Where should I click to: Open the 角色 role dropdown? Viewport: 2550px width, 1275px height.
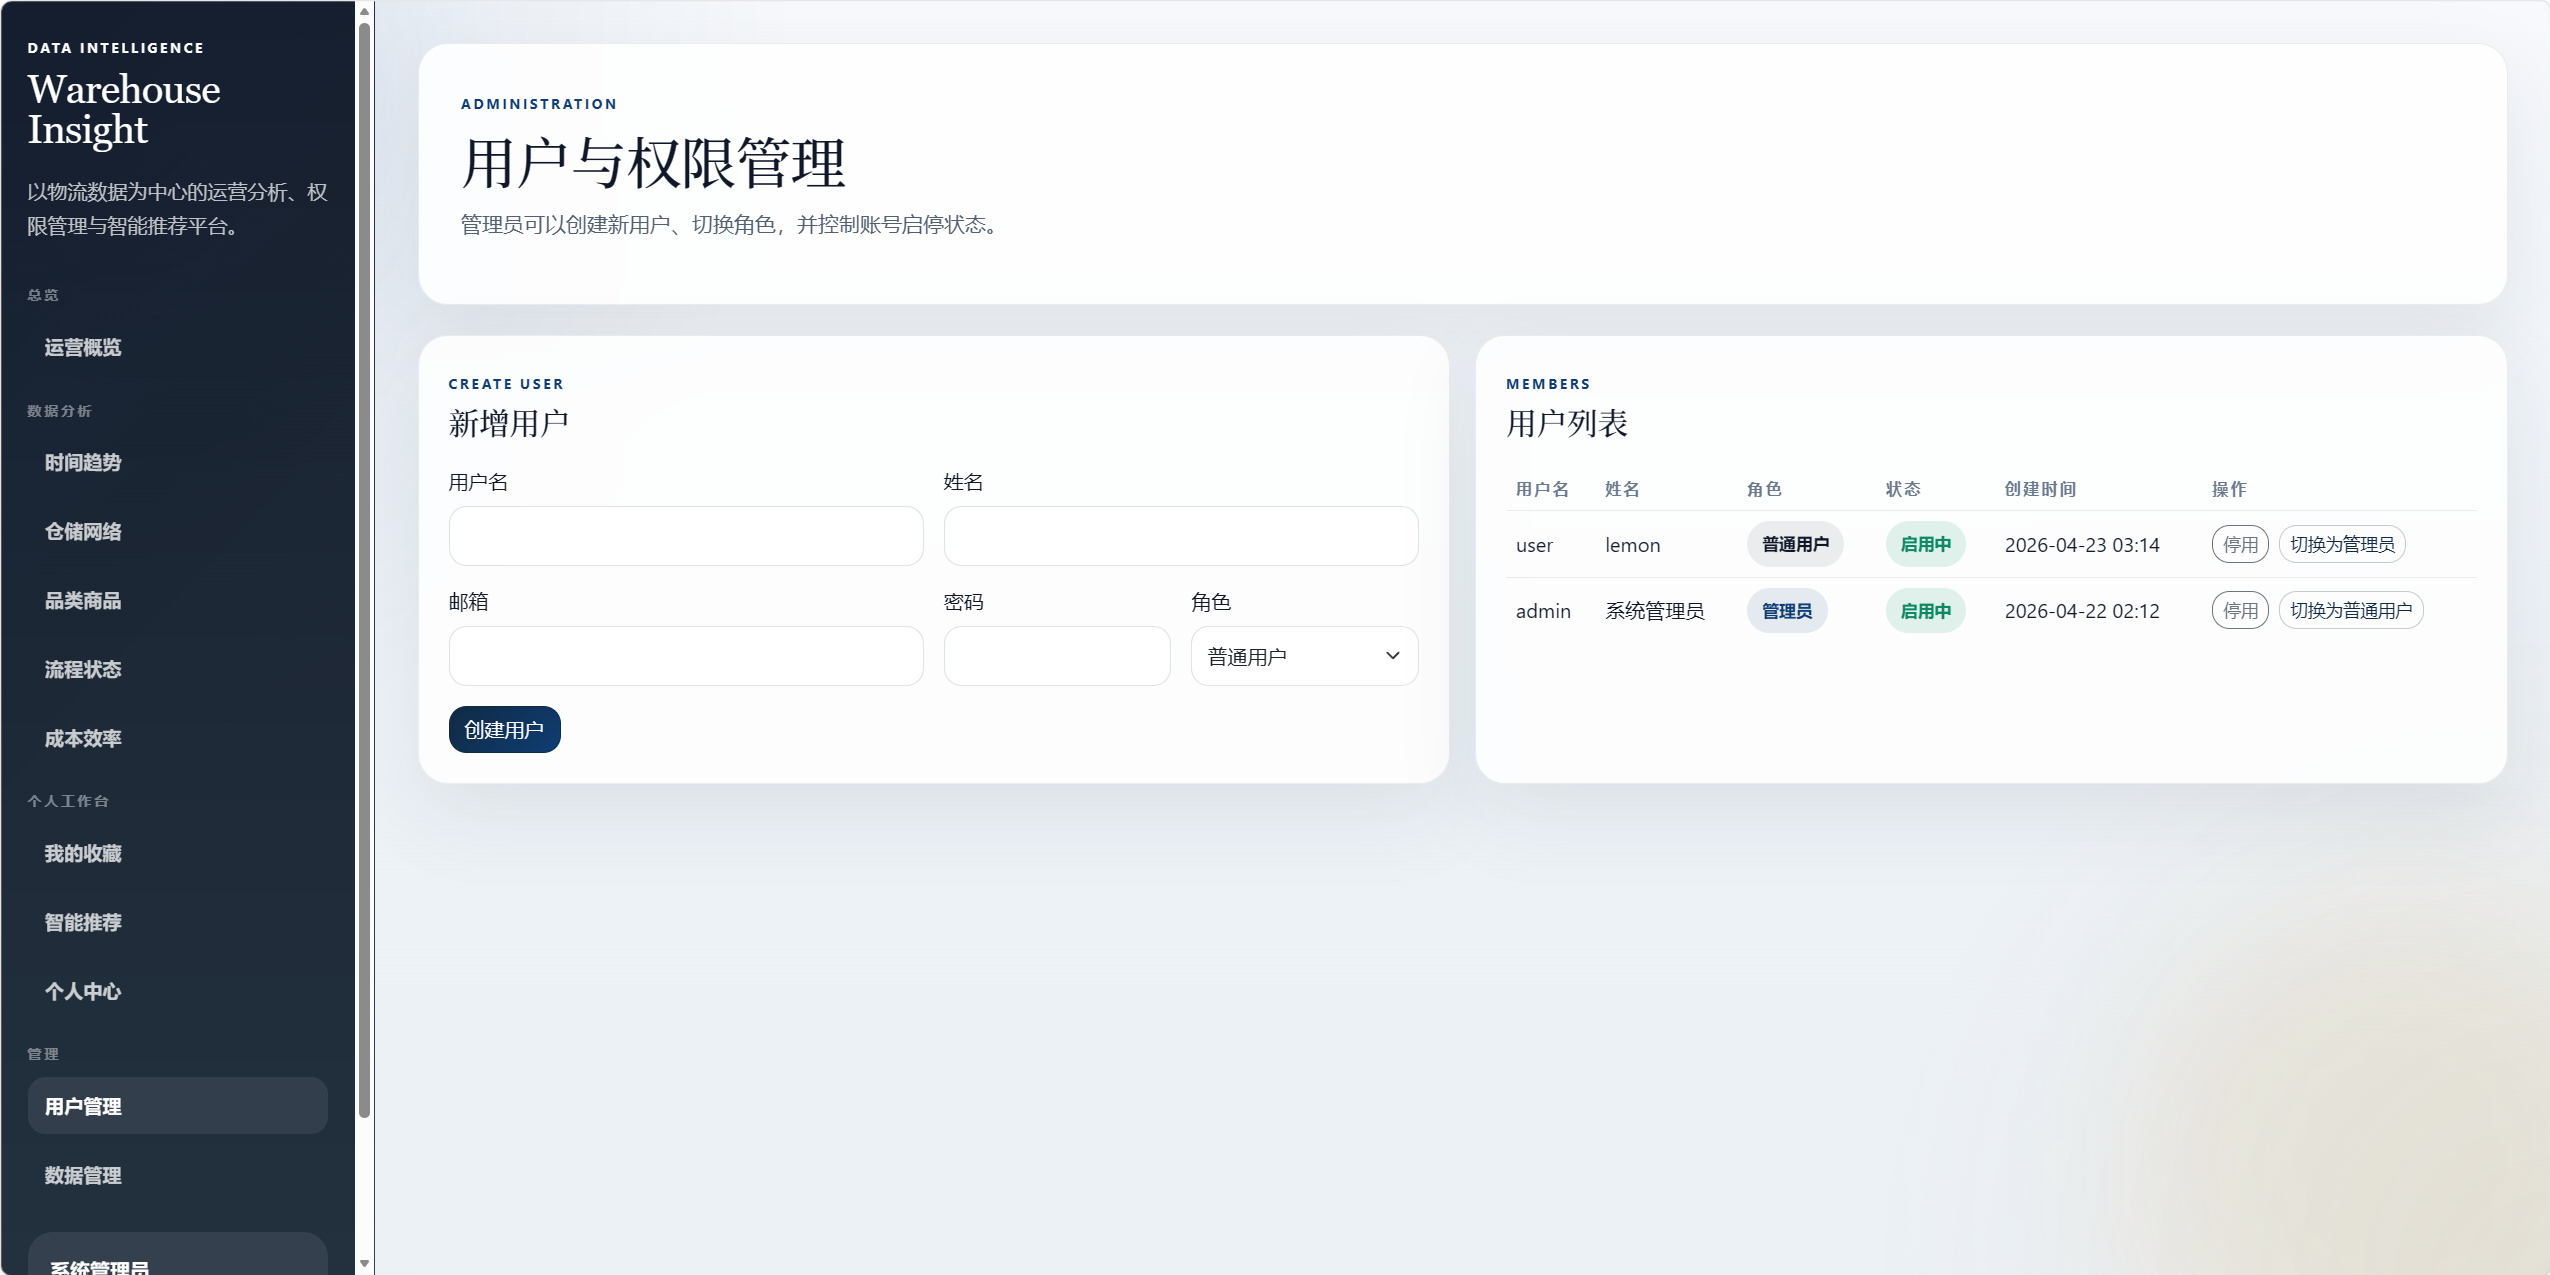(x=1303, y=656)
